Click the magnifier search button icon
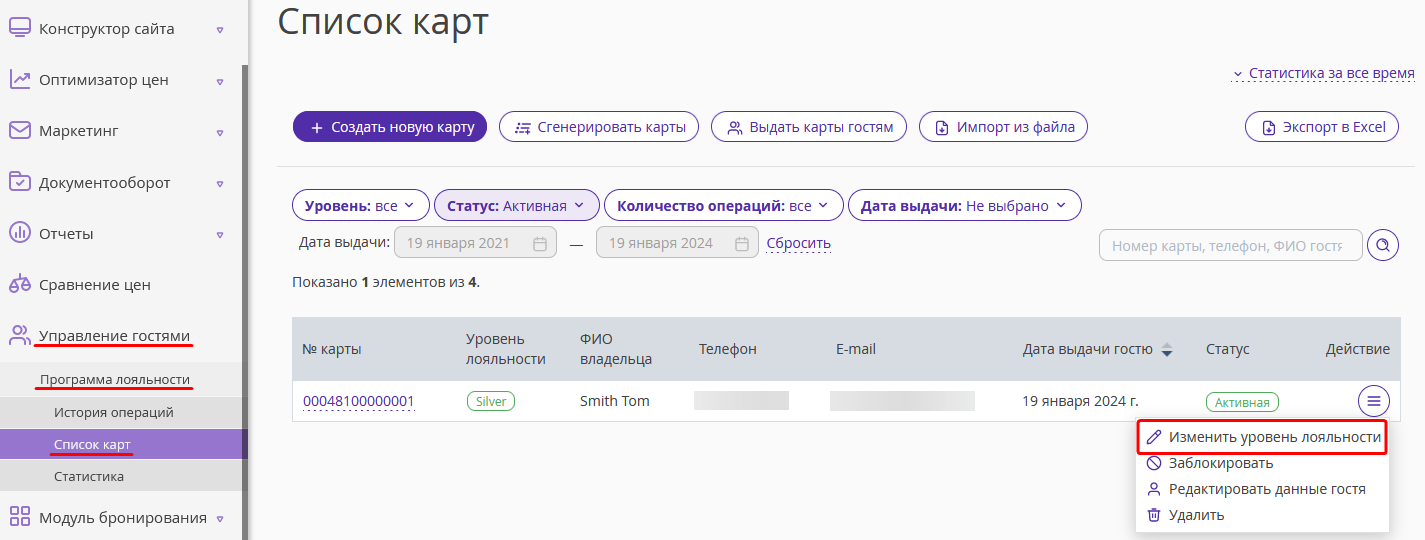1425x540 pixels. tap(1383, 245)
